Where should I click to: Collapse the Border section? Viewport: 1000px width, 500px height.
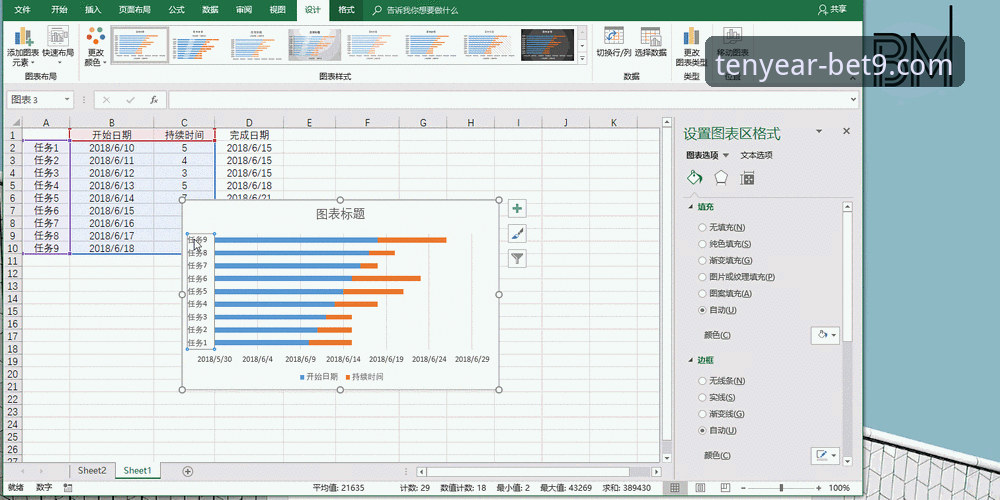[x=690, y=360]
